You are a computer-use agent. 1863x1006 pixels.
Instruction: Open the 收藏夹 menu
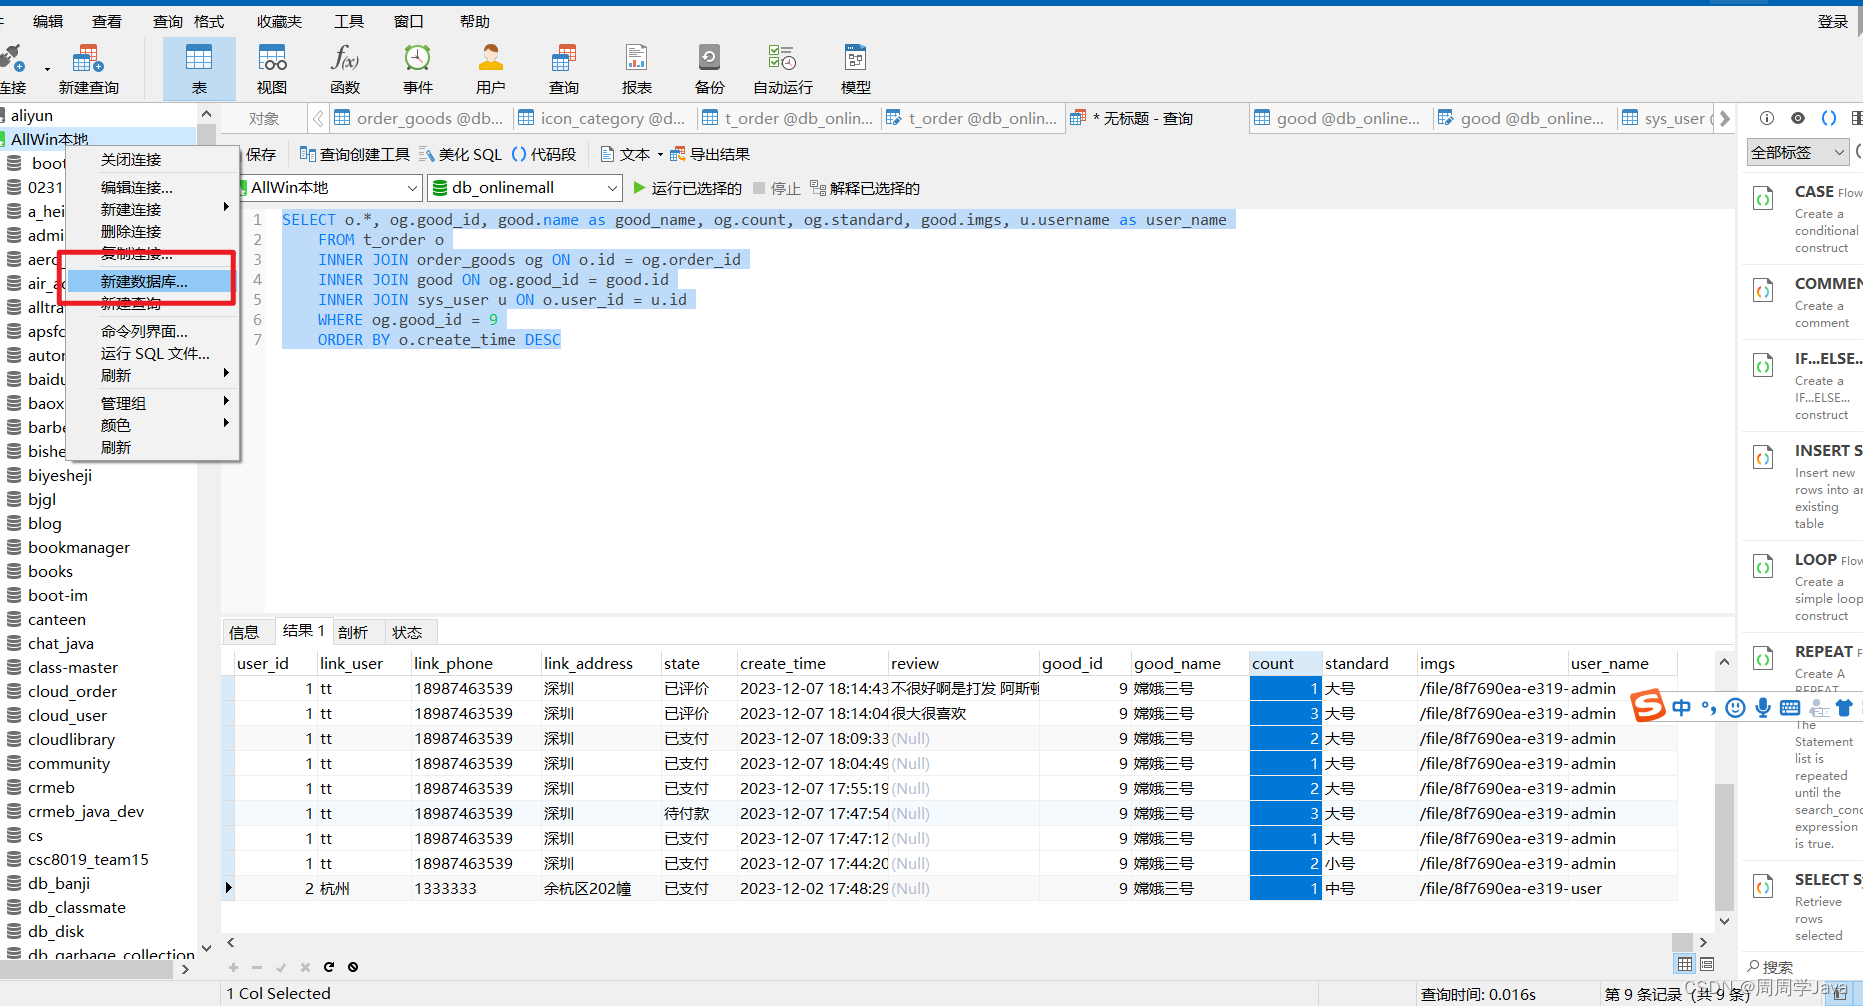(279, 21)
